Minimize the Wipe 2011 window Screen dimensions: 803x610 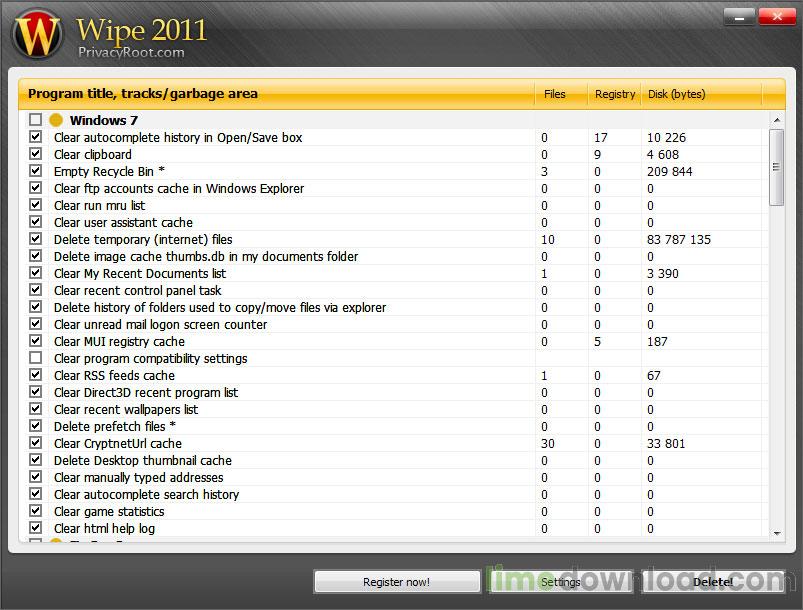tap(739, 17)
